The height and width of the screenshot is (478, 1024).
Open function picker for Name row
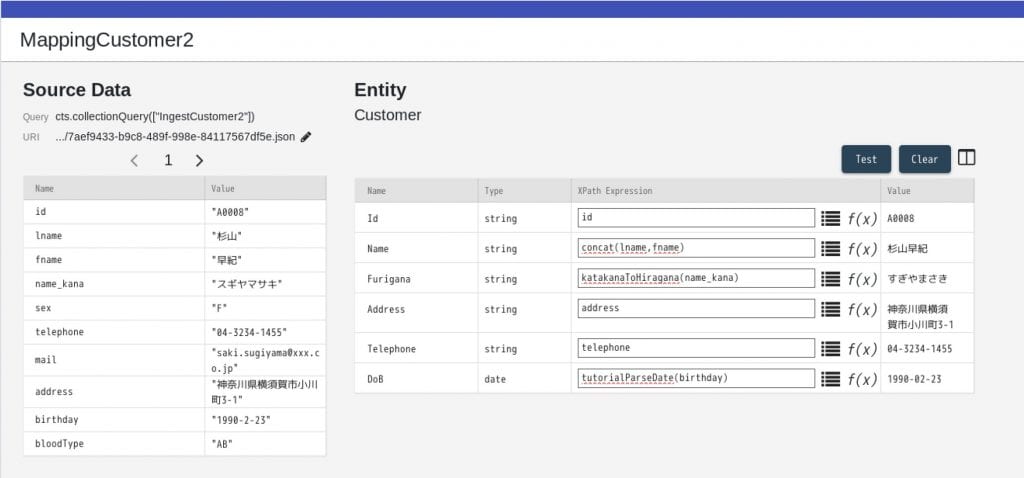coord(862,249)
